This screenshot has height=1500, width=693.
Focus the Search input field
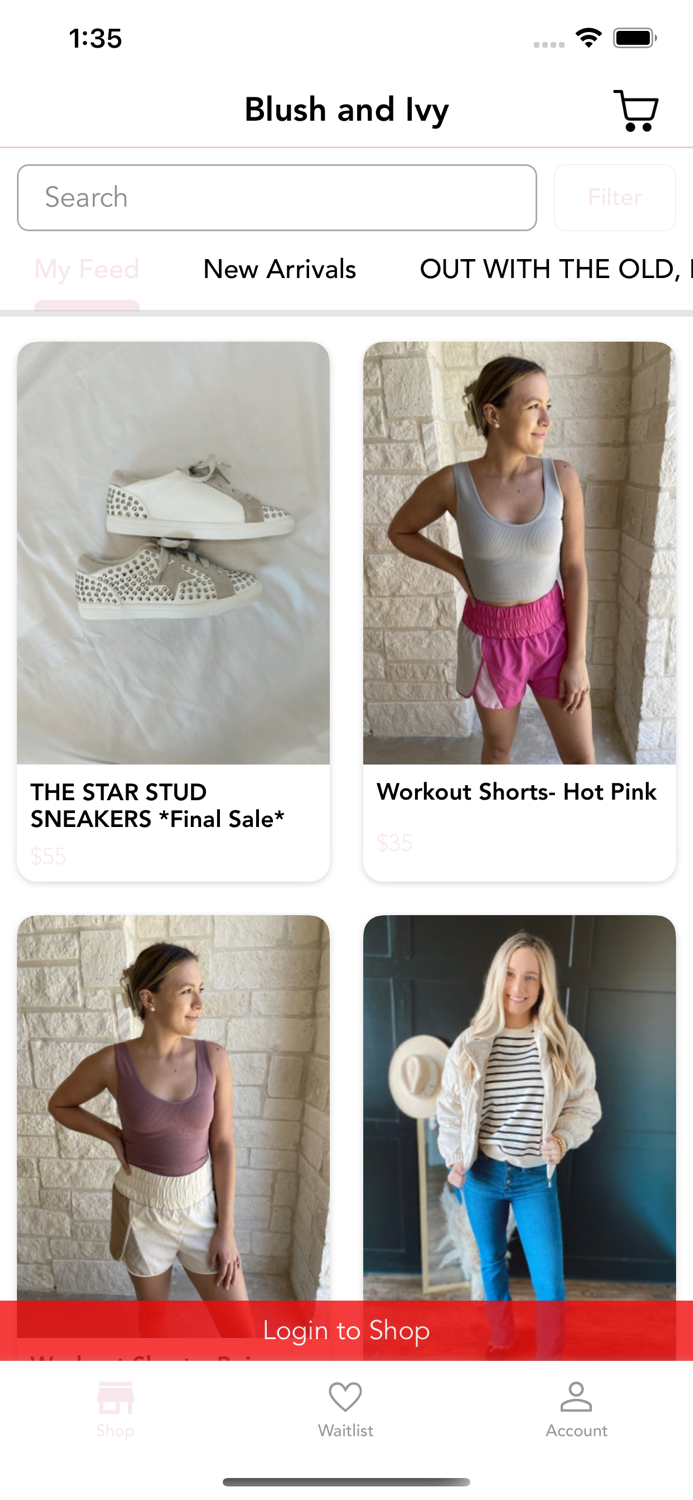(x=277, y=197)
